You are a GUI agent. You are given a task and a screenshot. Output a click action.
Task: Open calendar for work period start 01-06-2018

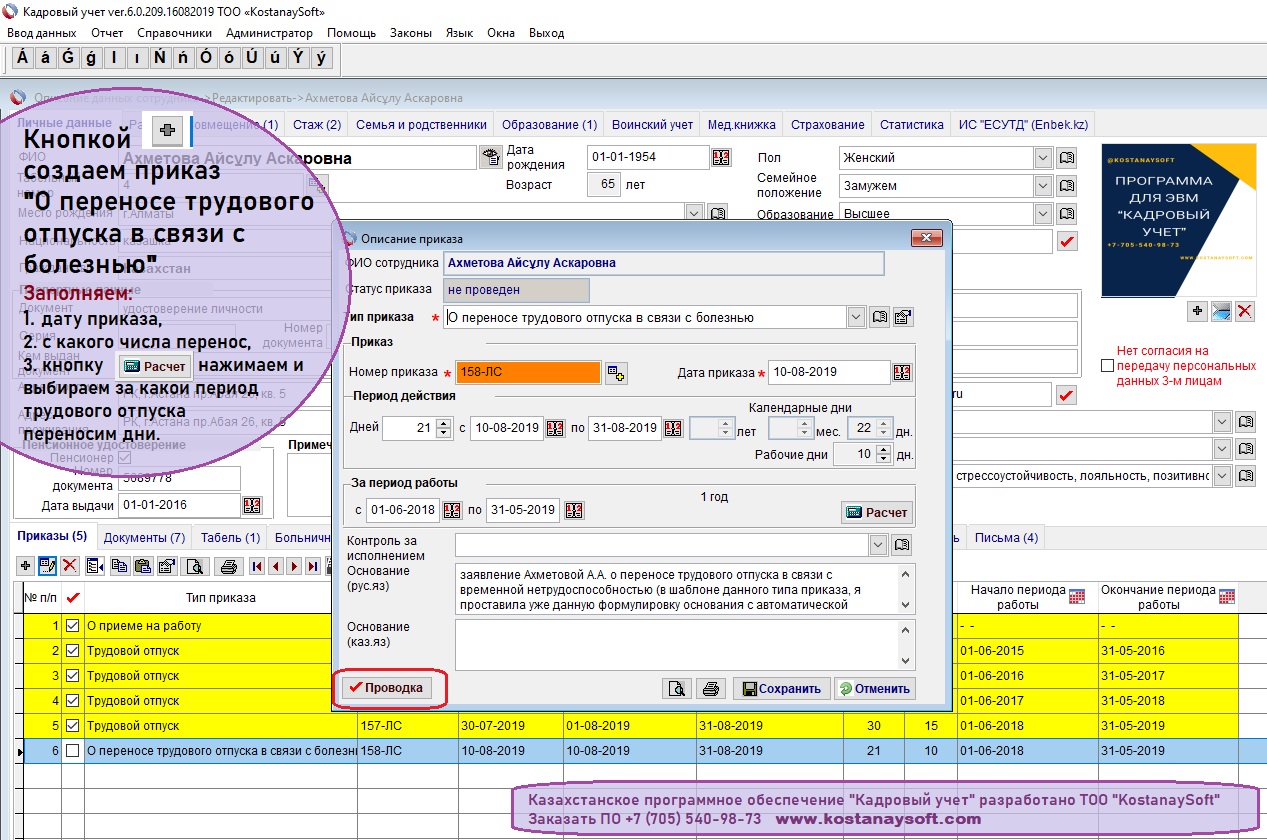[453, 510]
